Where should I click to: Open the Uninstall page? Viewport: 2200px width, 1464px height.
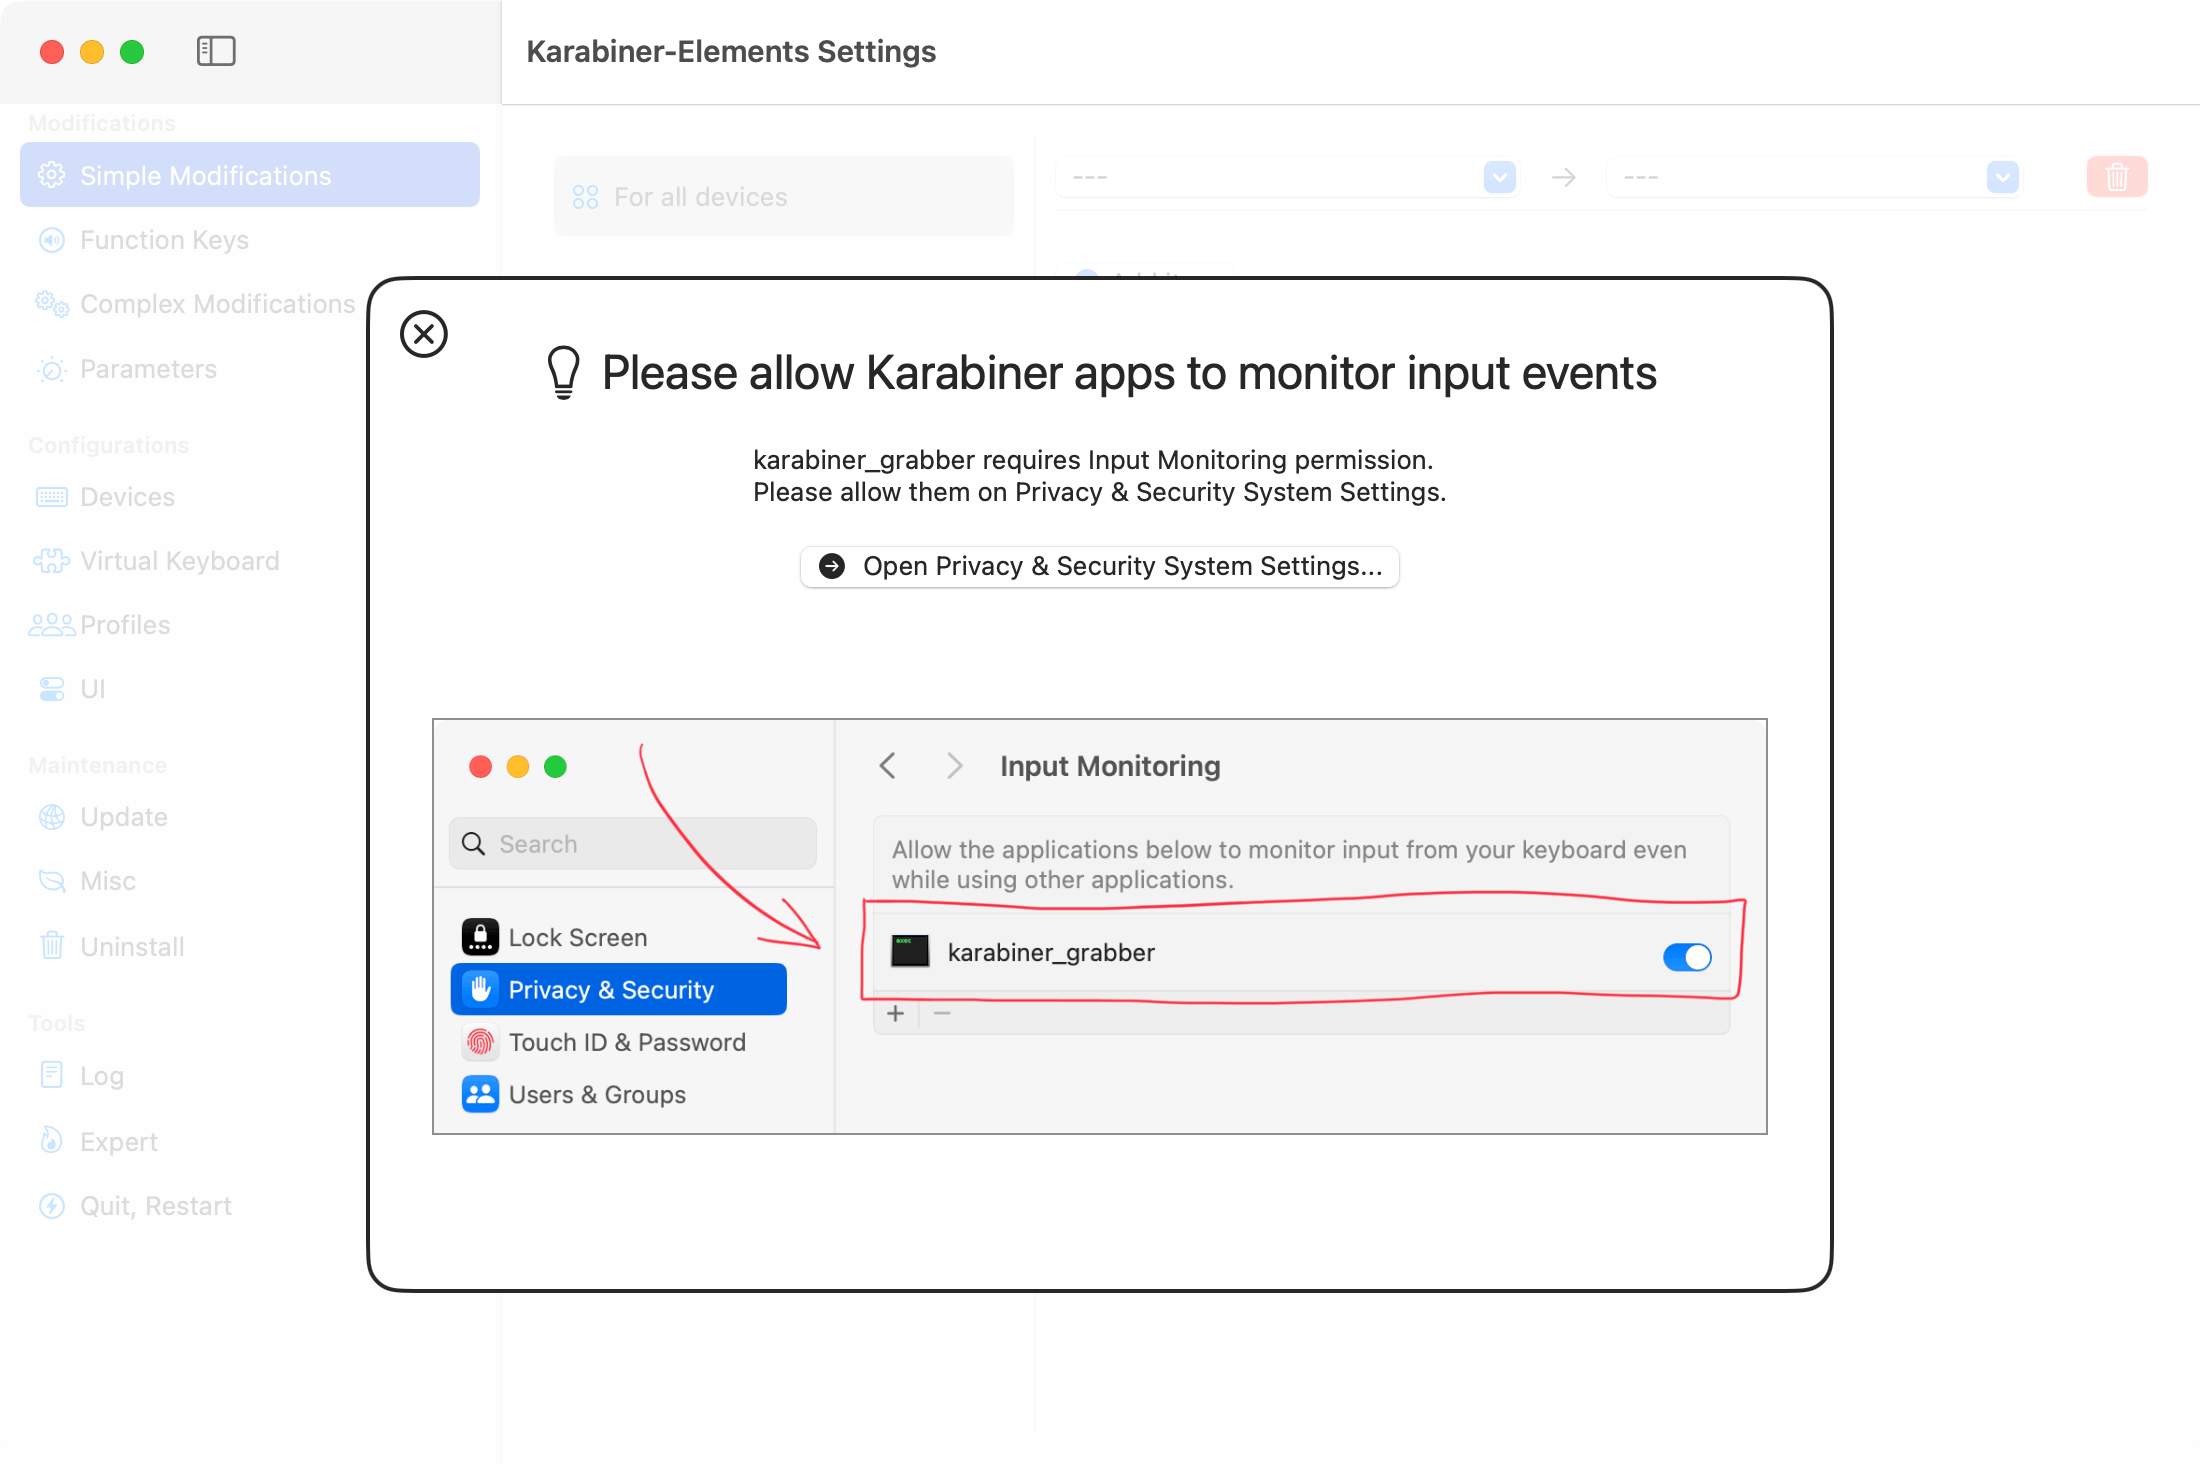click(x=132, y=946)
